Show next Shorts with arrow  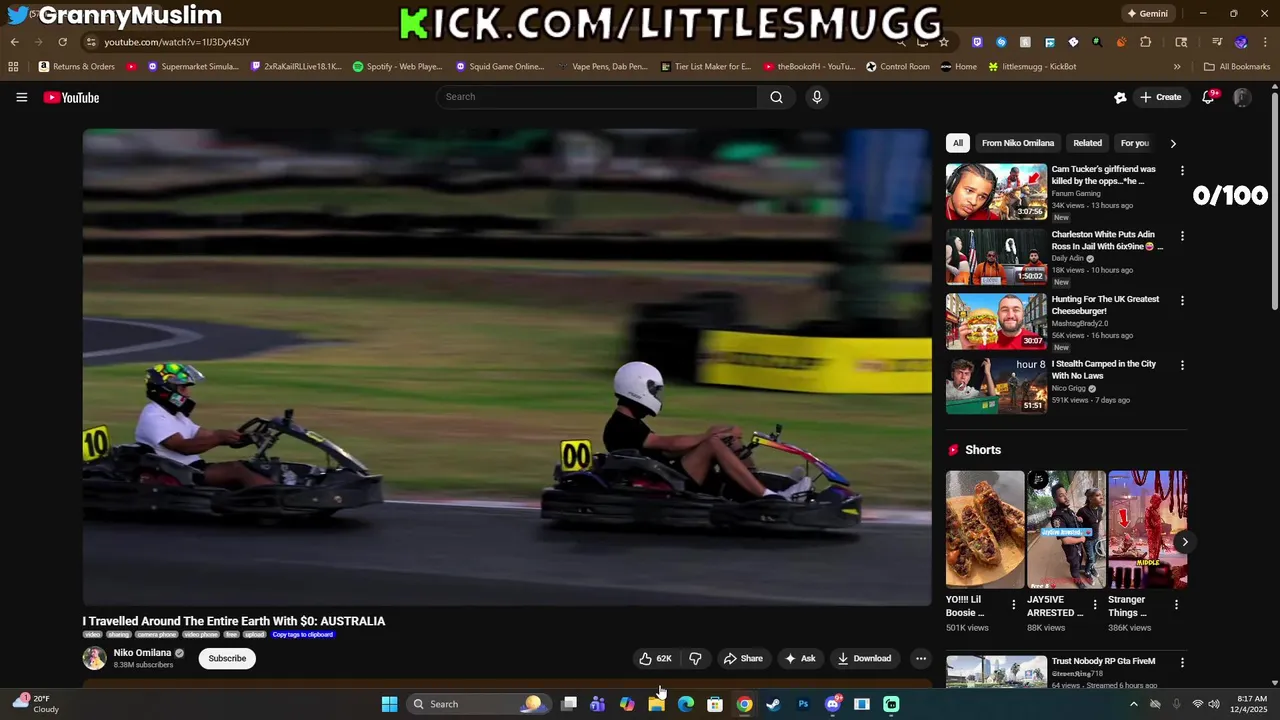(1184, 542)
